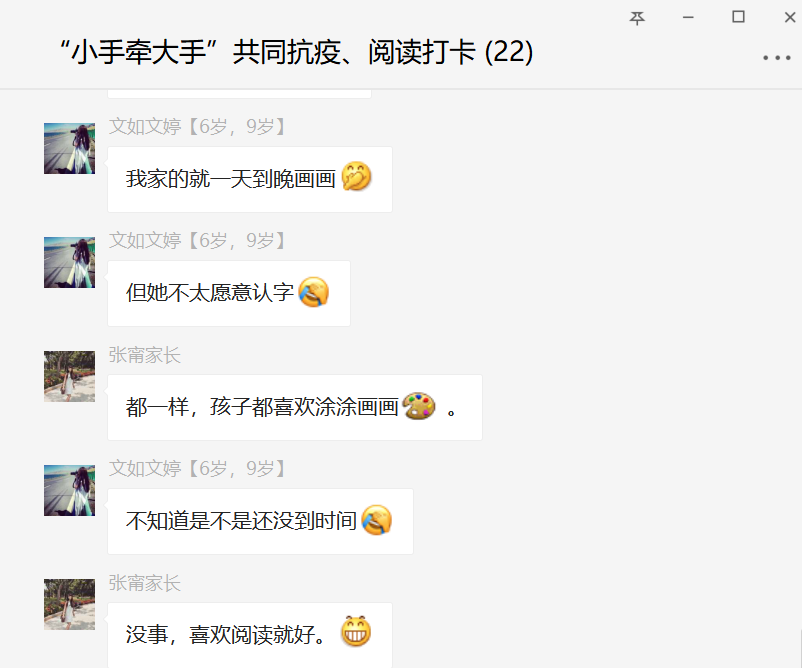Click the paint palette emoji
Viewport: 802px width, 668px height.
[x=419, y=406]
